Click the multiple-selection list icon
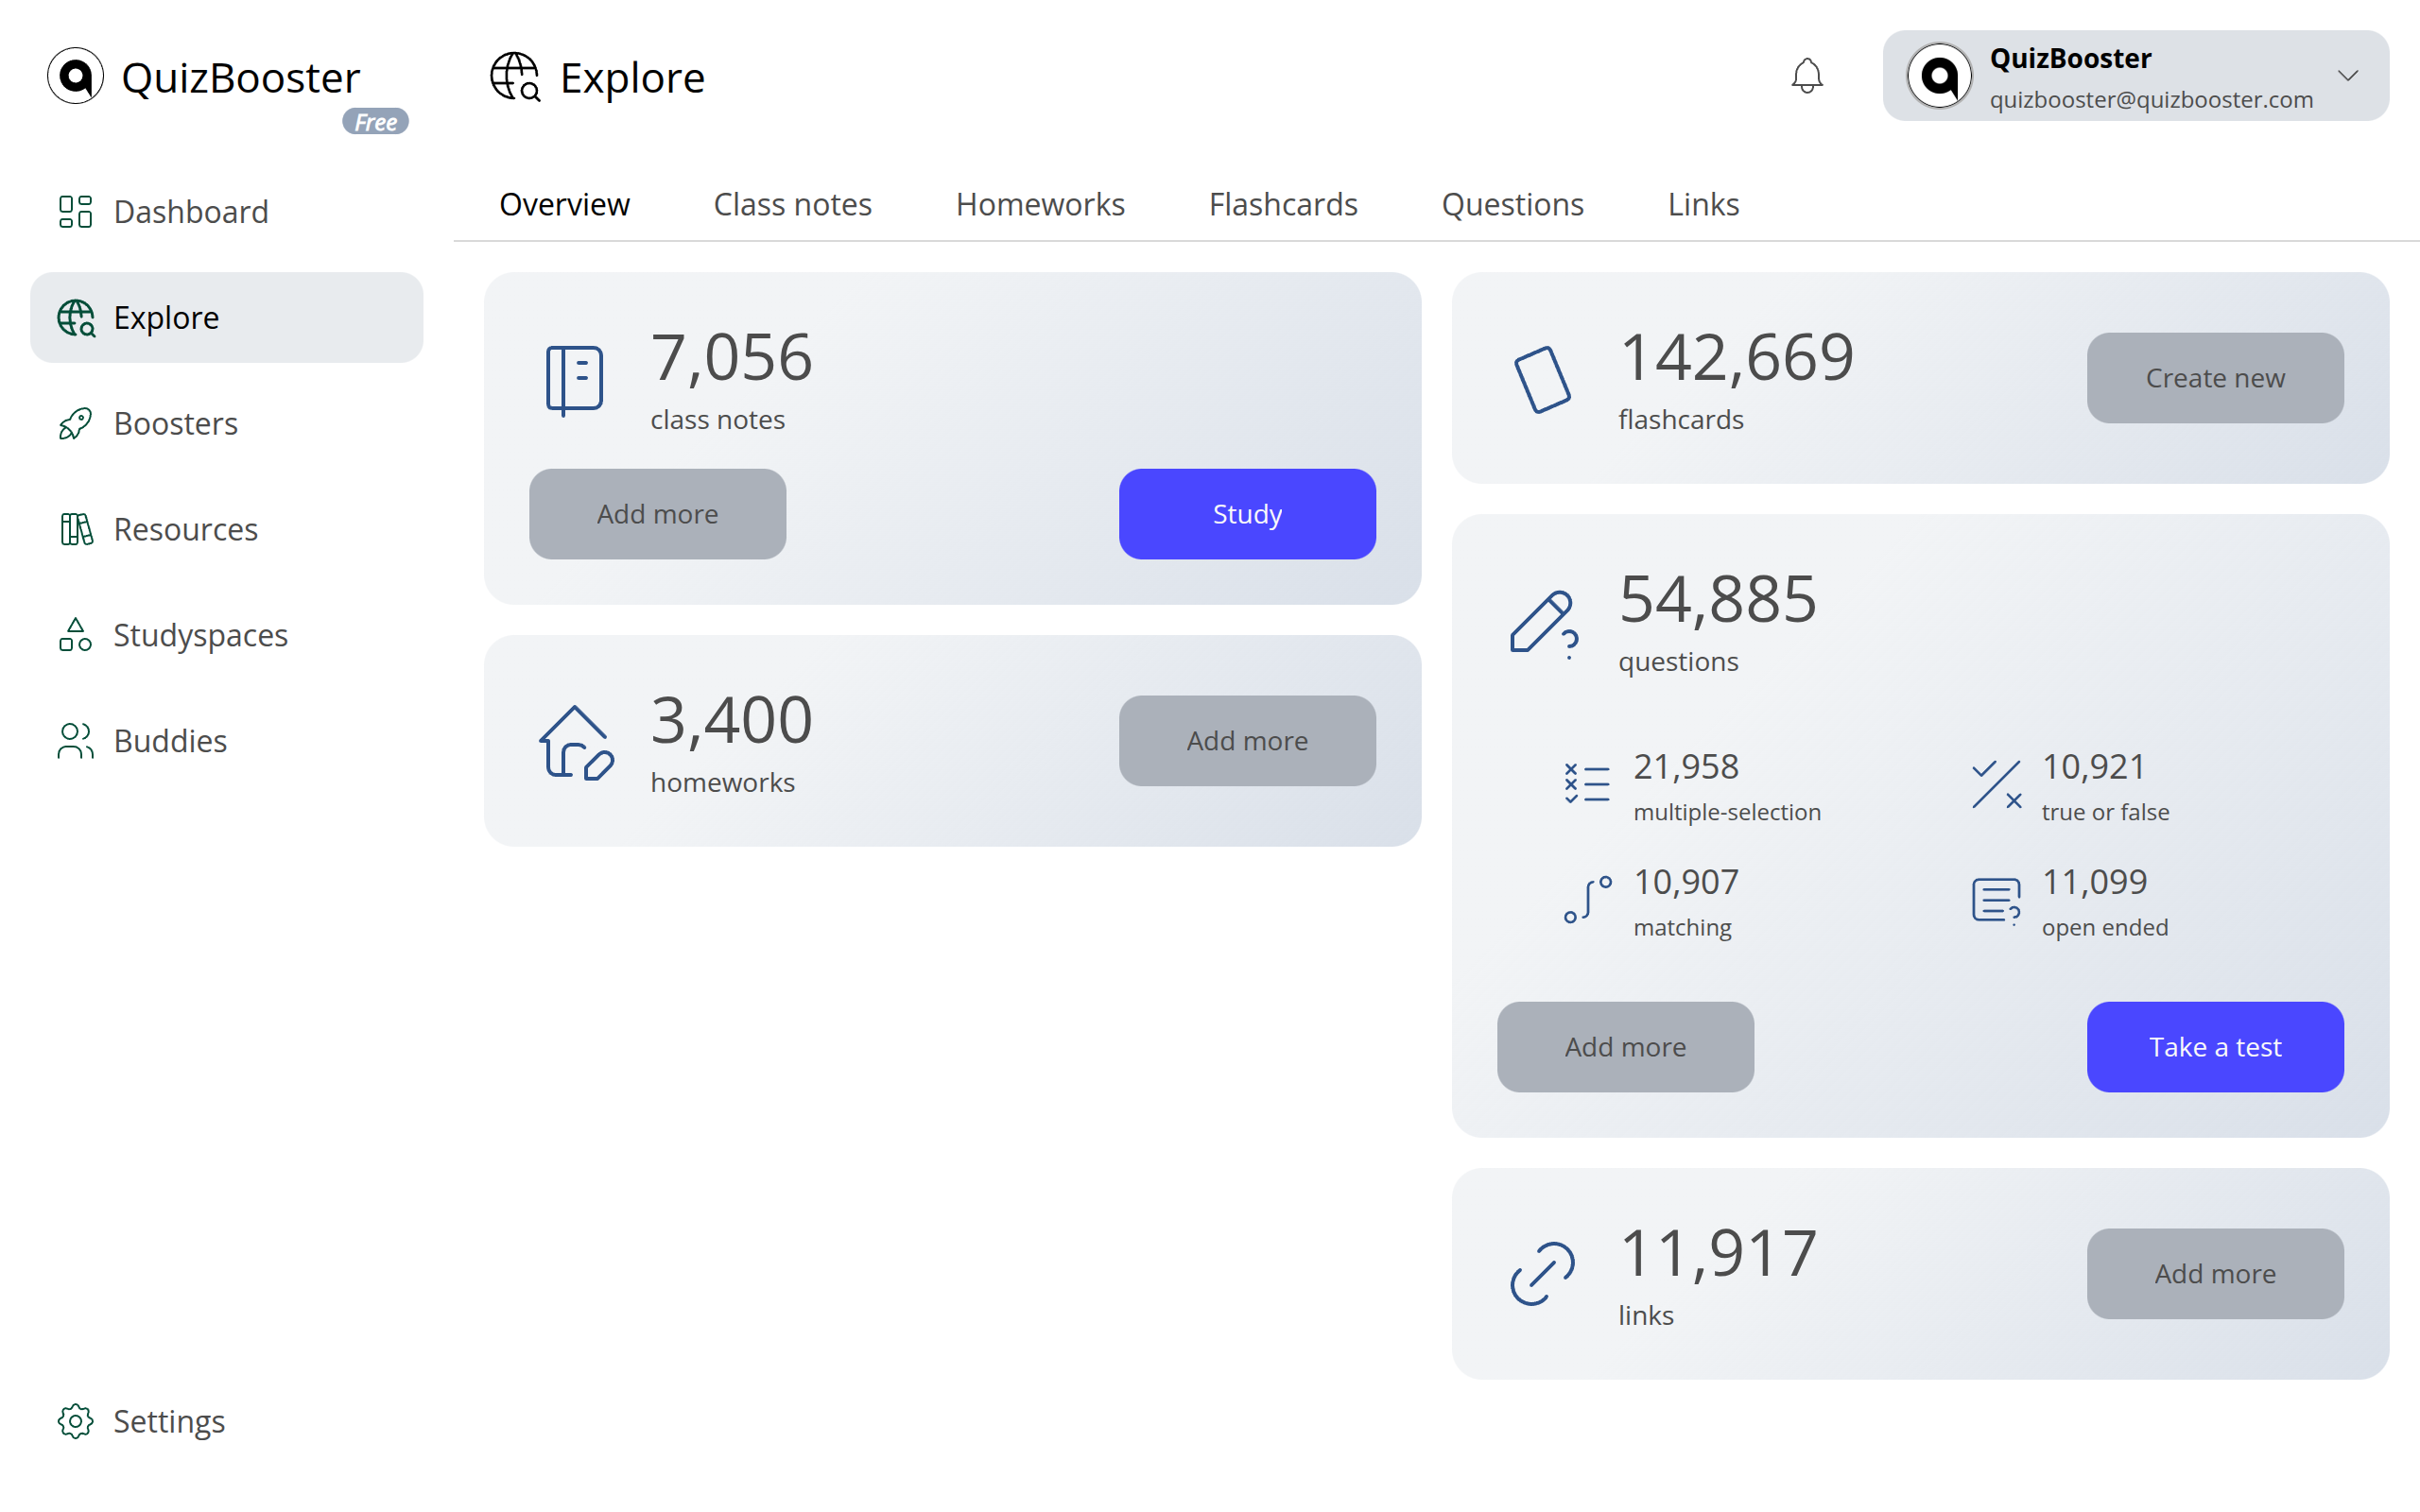 coord(1587,783)
